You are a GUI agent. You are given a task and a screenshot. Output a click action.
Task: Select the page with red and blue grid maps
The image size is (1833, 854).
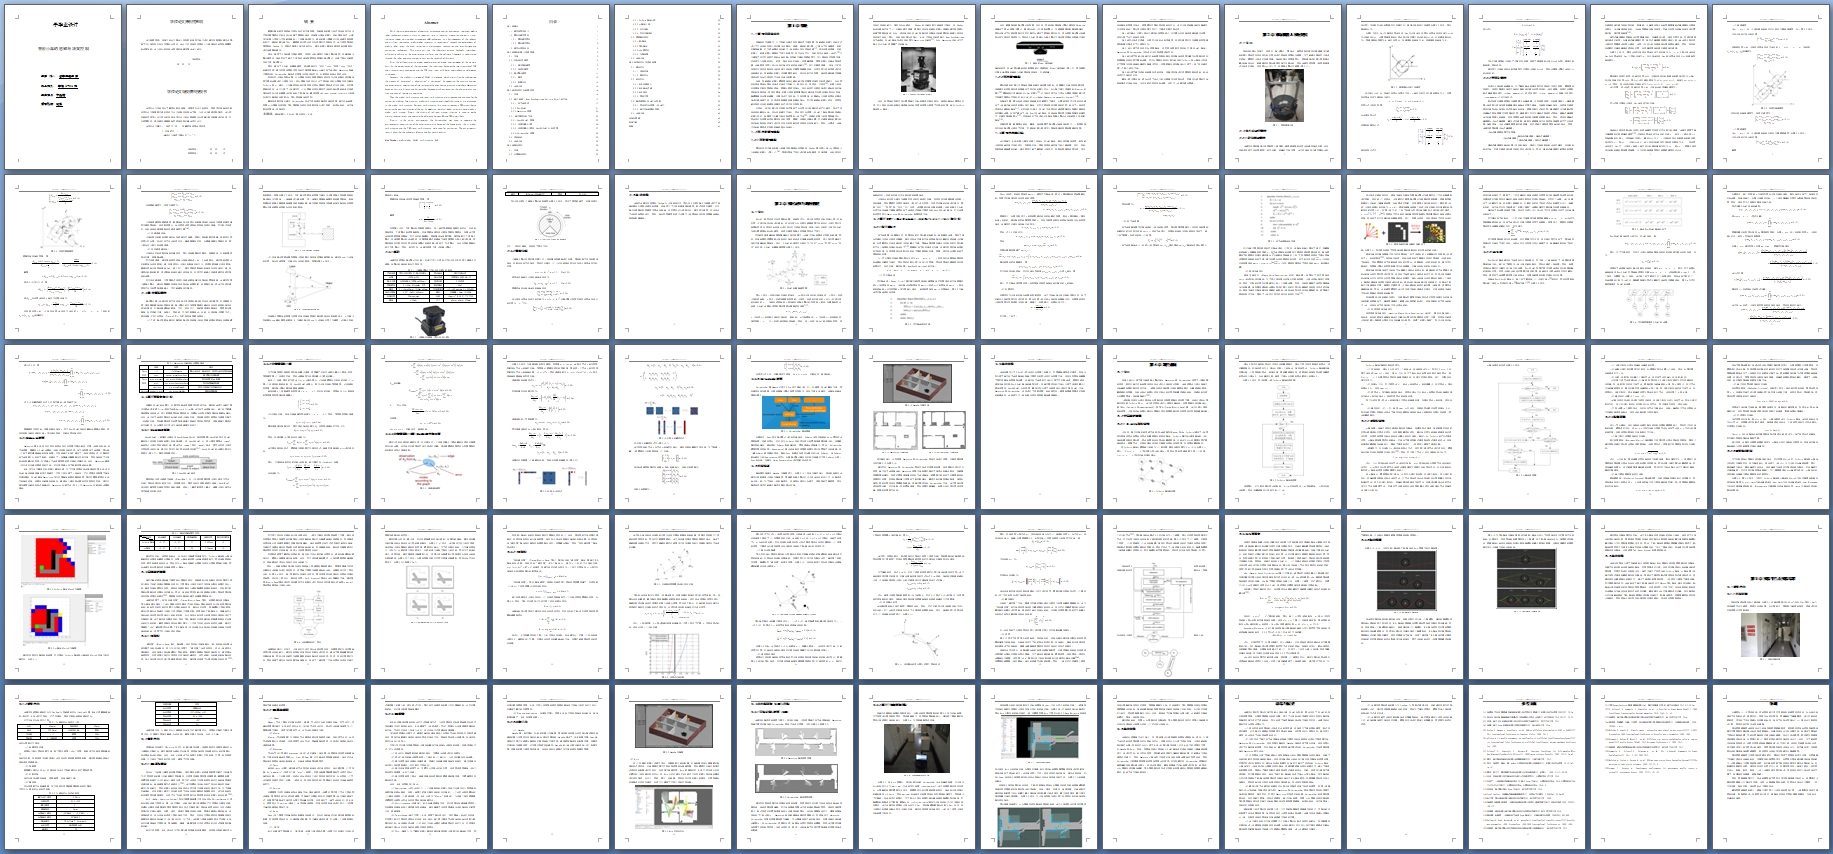62,598
